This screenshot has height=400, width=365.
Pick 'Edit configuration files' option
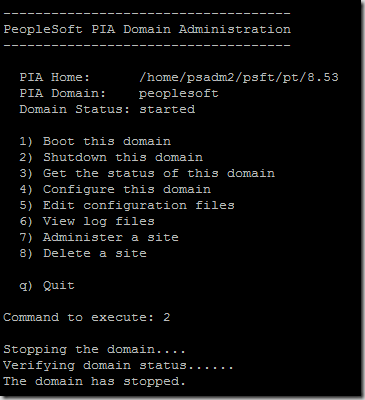[x=127, y=205]
